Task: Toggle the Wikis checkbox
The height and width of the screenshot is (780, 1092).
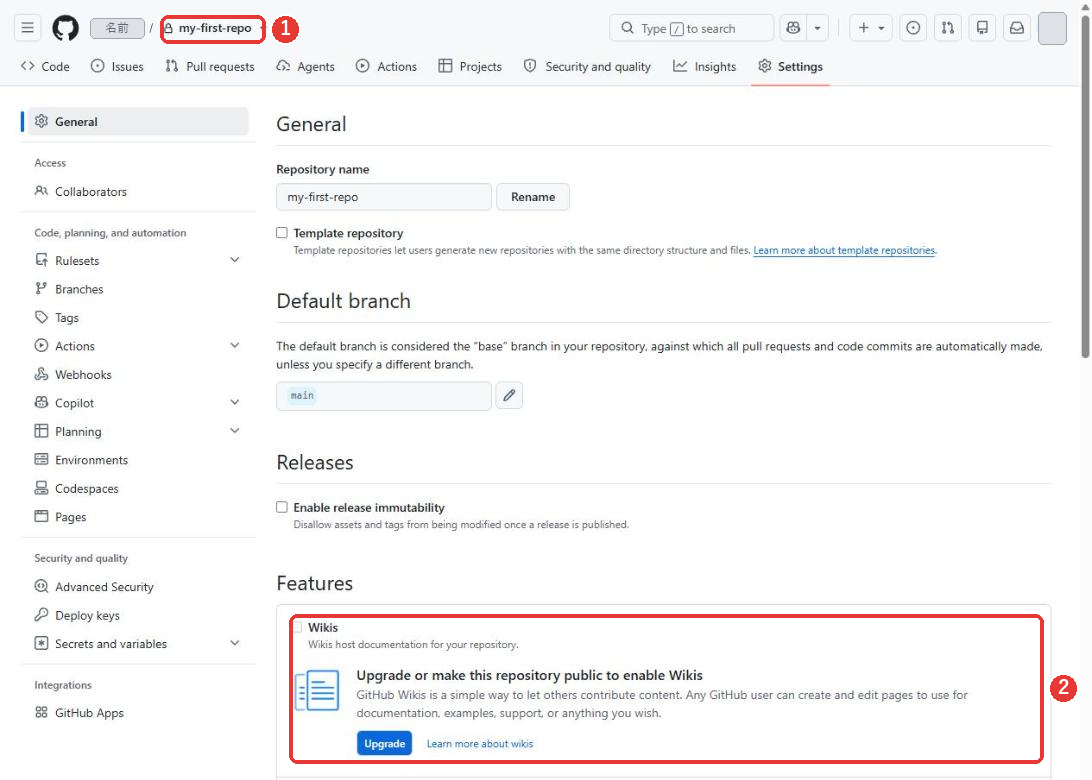Action: pyautogui.click(x=298, y=627)
